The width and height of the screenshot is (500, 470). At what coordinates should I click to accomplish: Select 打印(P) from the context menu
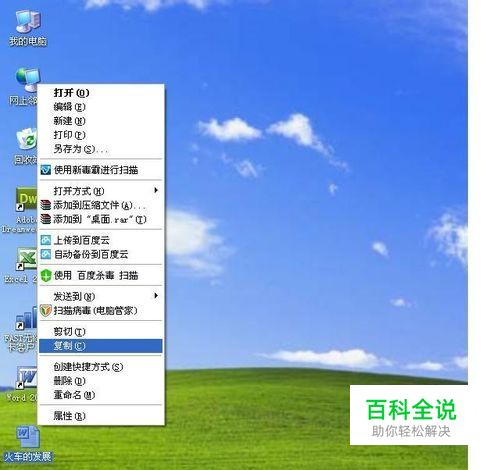click(x=101, y=135)
